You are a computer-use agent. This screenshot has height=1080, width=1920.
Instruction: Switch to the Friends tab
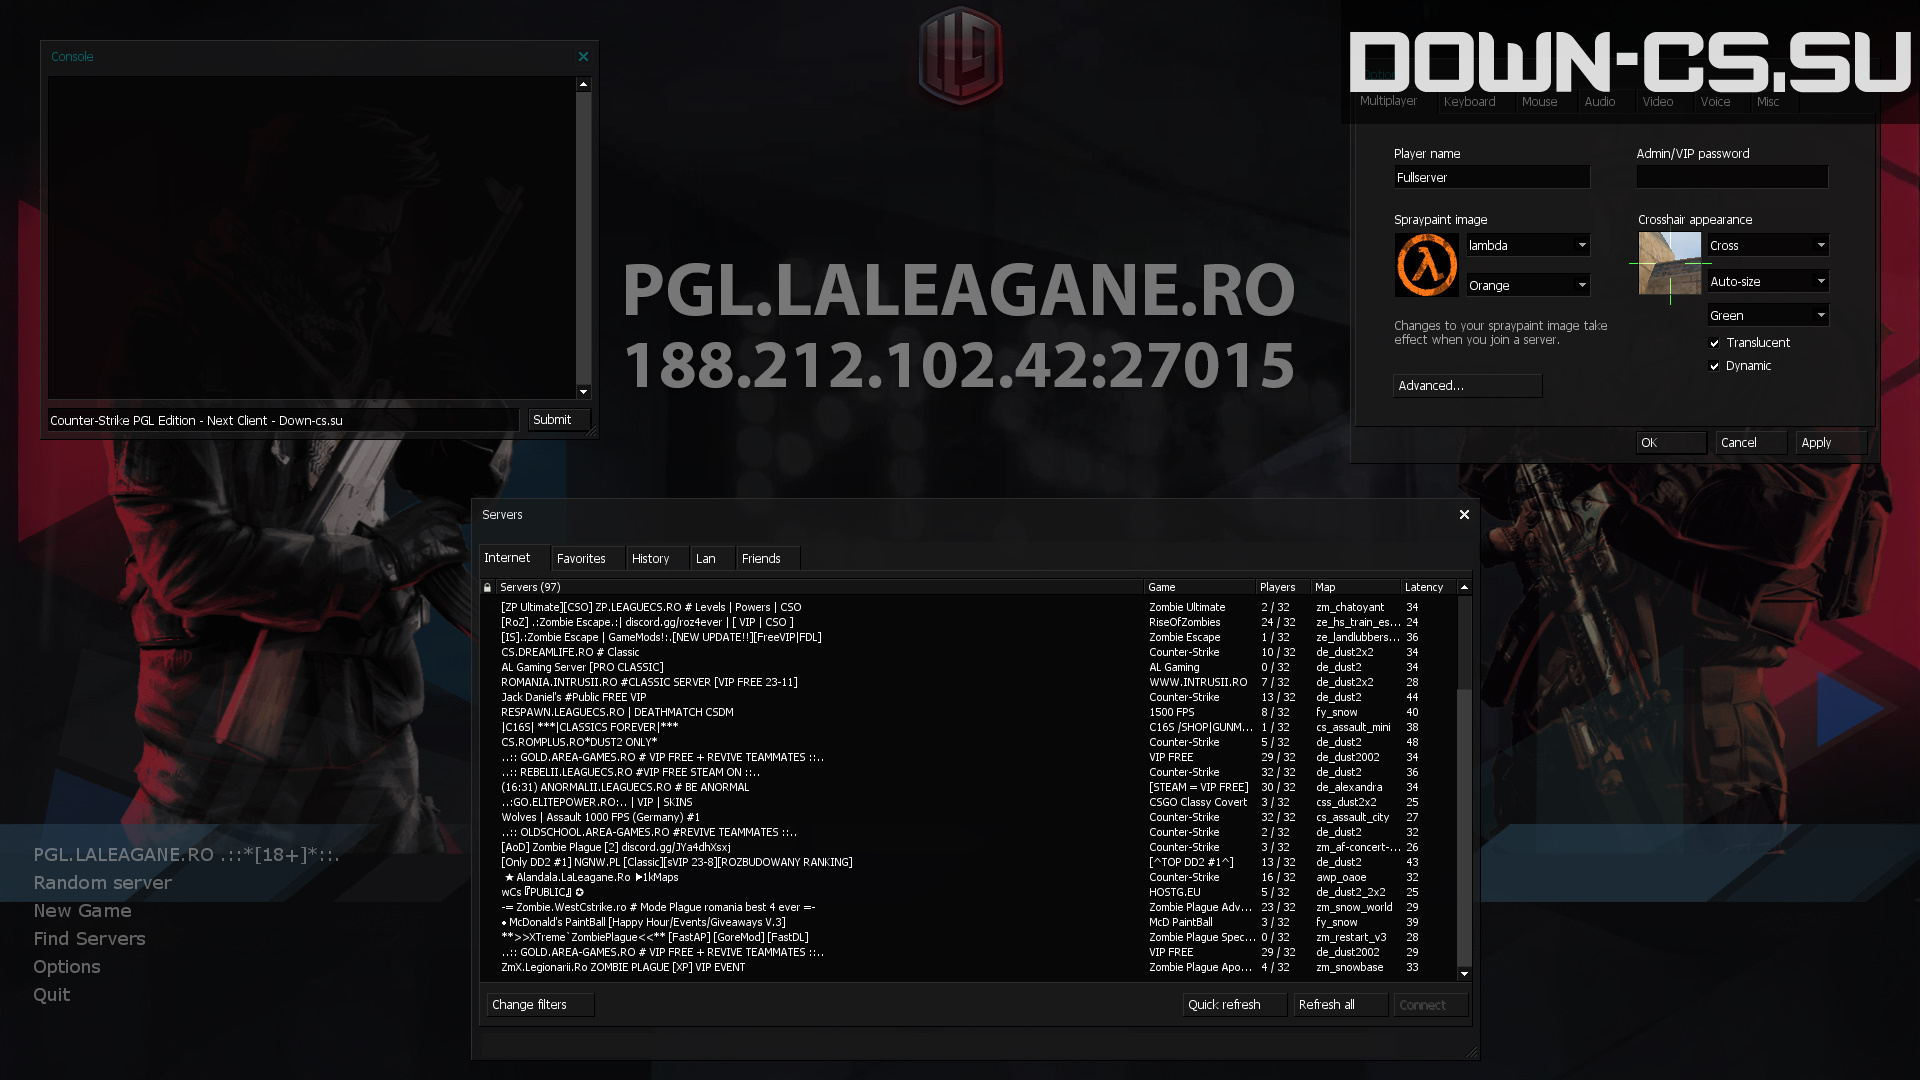(x=767, y=559)
